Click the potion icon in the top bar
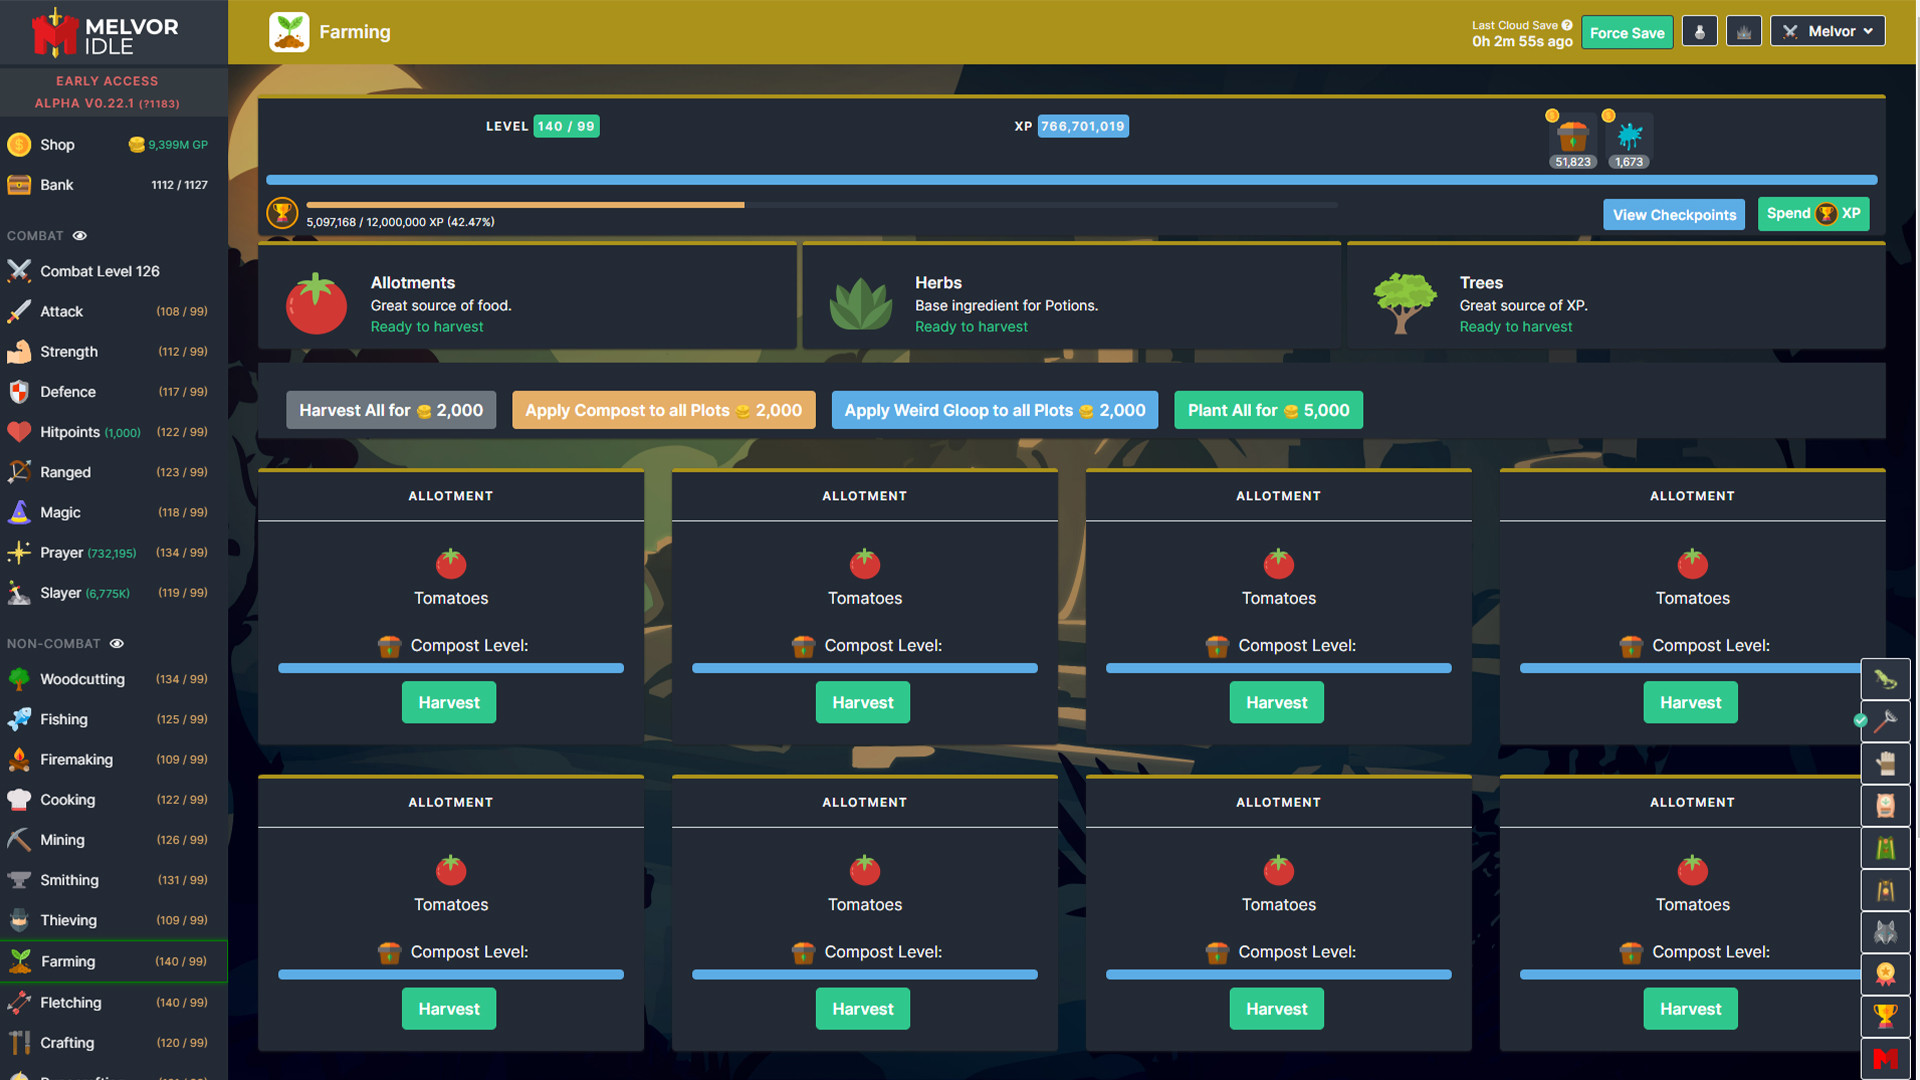Screen dimensions: 1920x1080 coord(1699,30)
